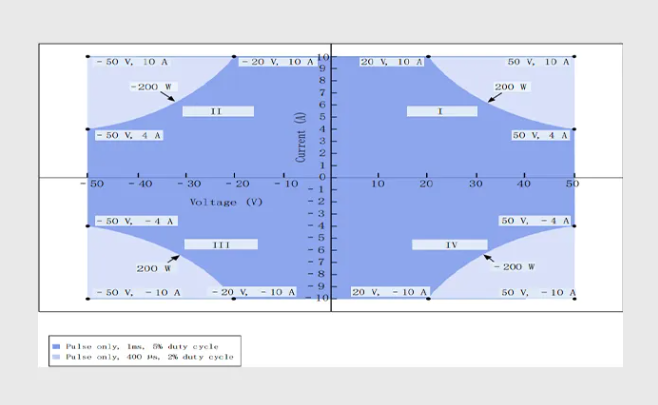Select the "-20 V, 10 A" annotation

click(277, 62)
